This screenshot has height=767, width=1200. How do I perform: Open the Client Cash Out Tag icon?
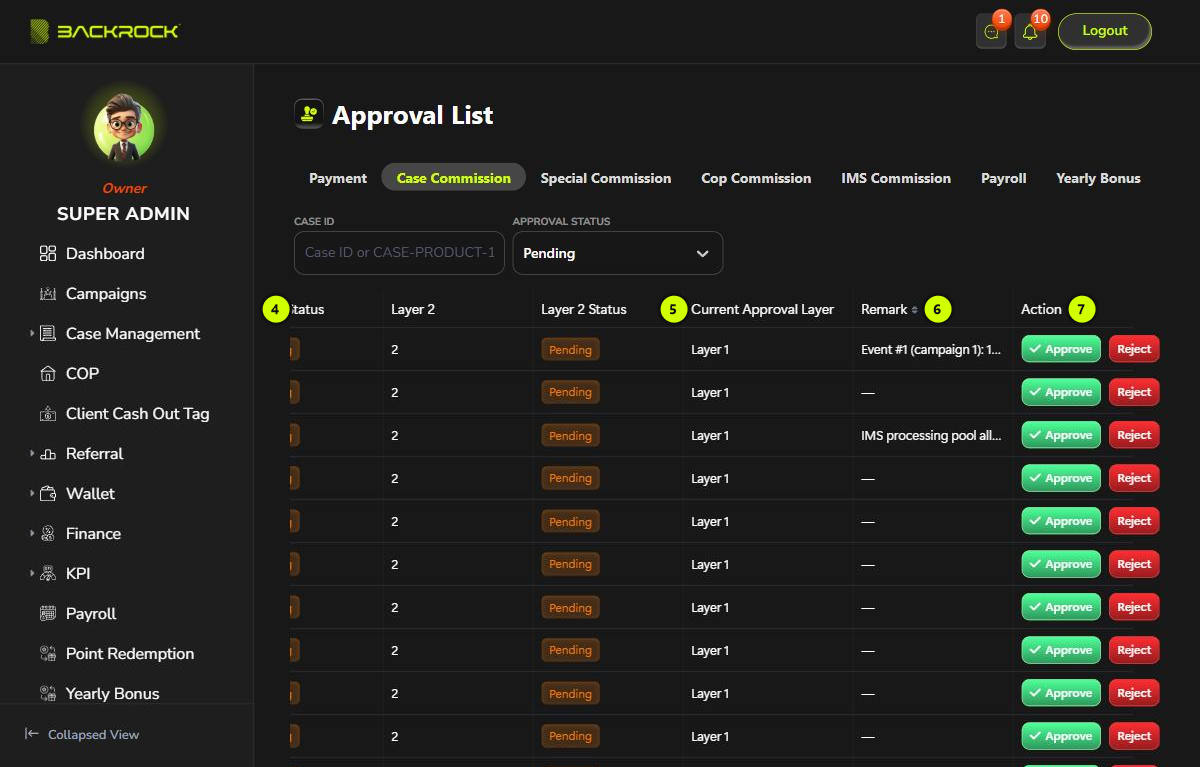click(48, 414)
